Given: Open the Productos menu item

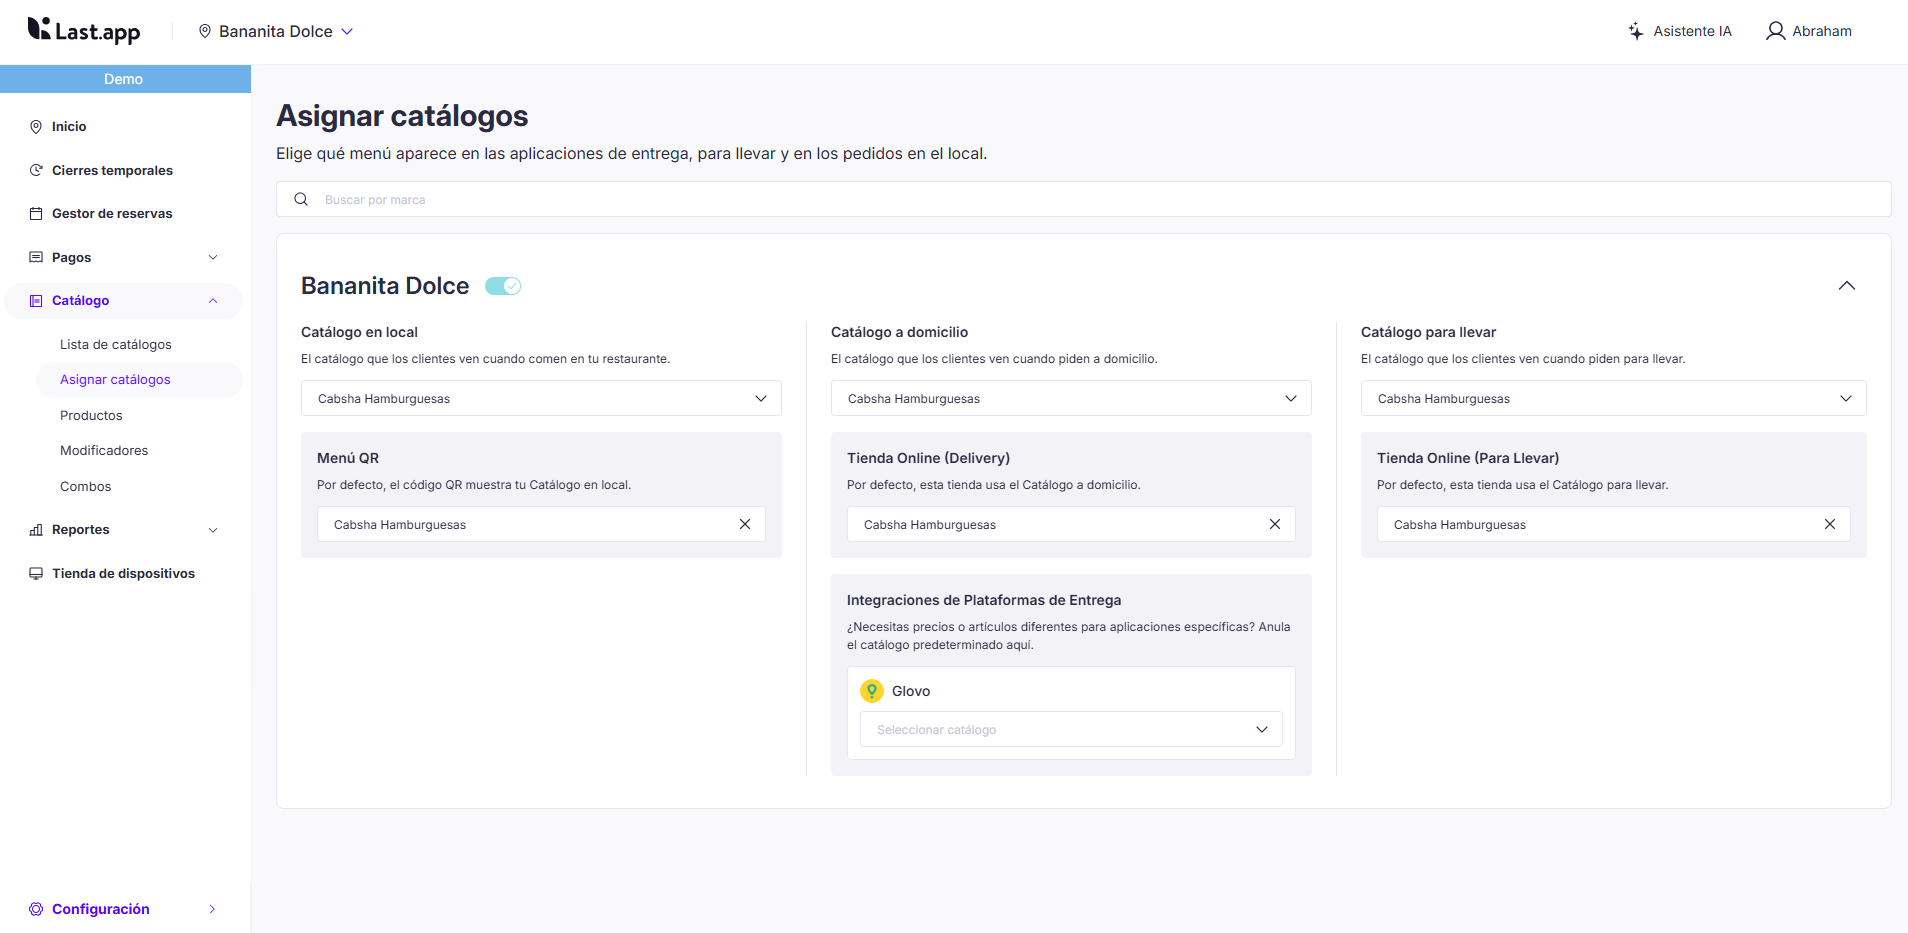Looking at the screenshot, I should (91, 415).
